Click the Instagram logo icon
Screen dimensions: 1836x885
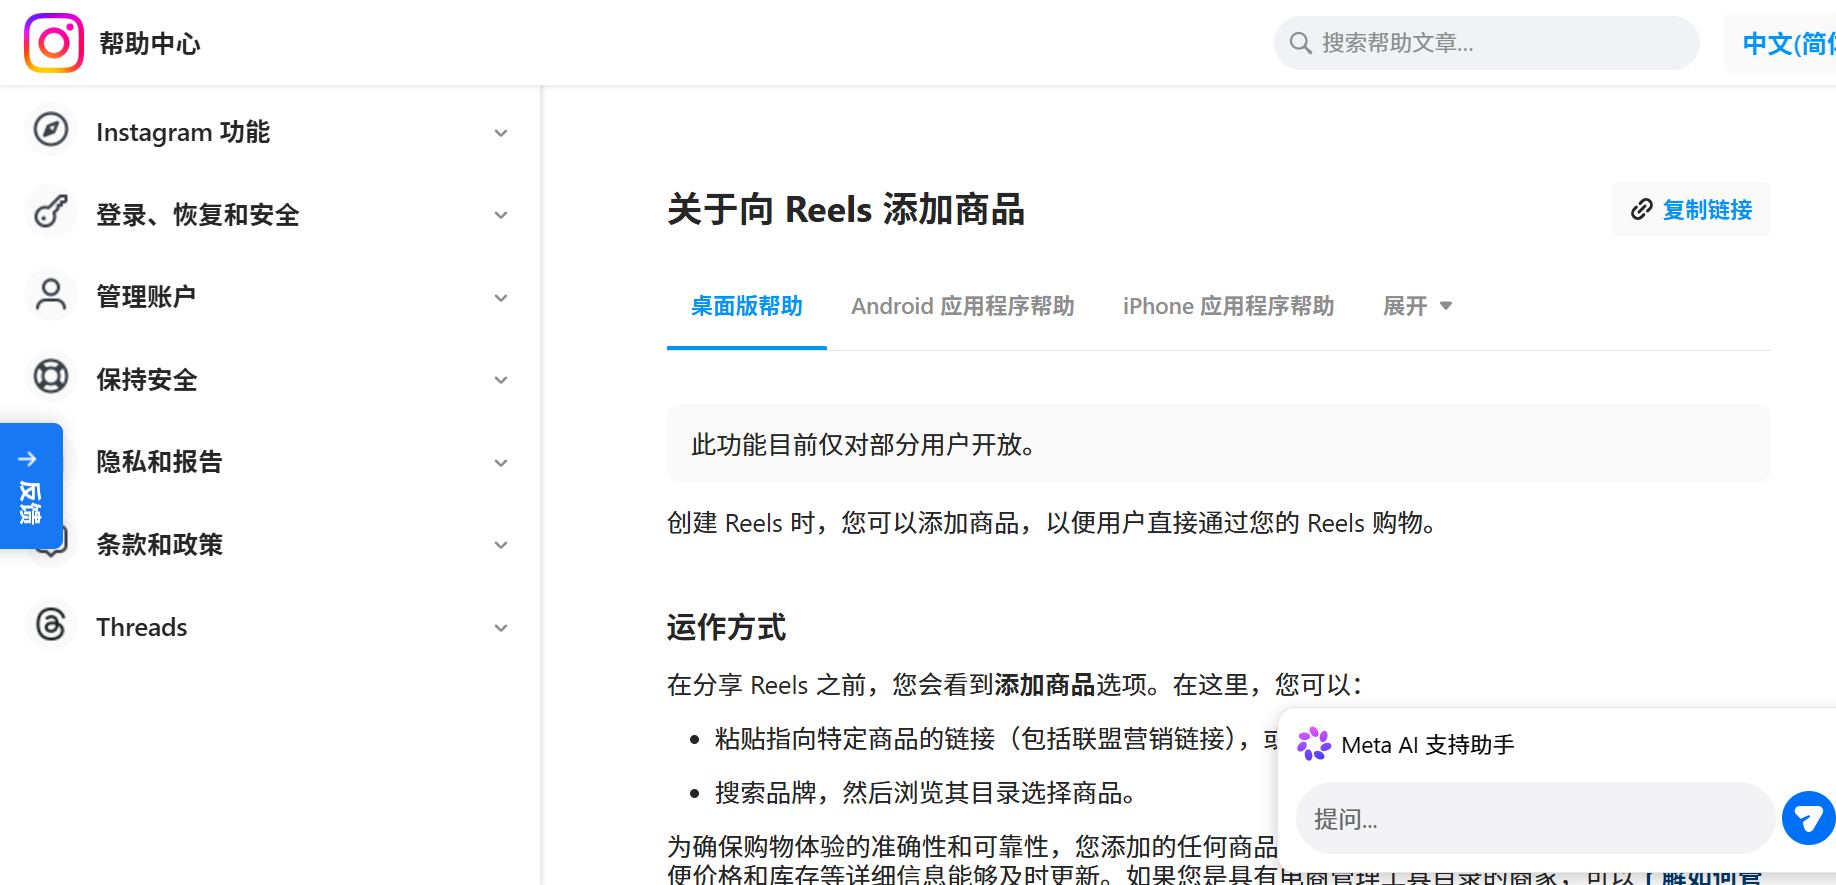pyautogui.click(x=54, y=43)
